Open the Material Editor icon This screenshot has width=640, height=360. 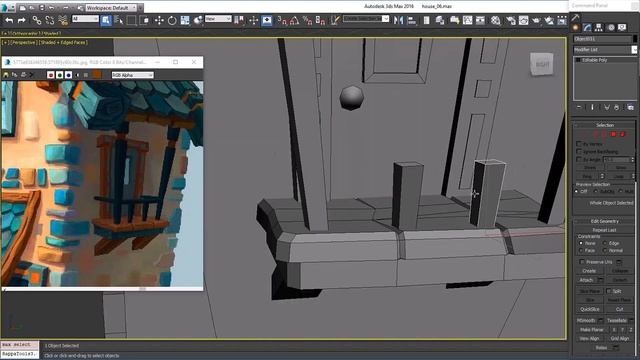tap(496, 20)
